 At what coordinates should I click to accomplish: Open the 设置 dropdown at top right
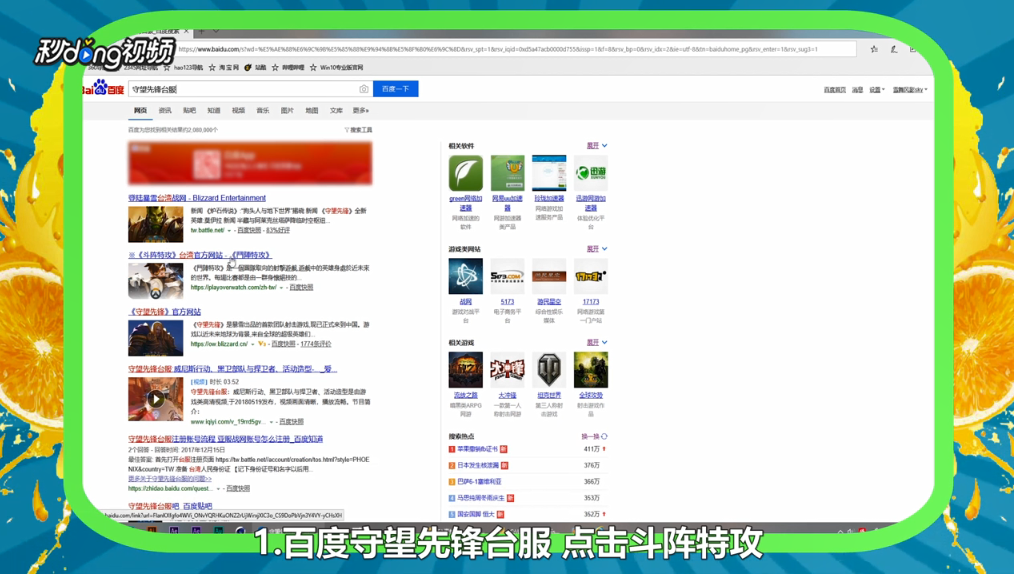877,90
